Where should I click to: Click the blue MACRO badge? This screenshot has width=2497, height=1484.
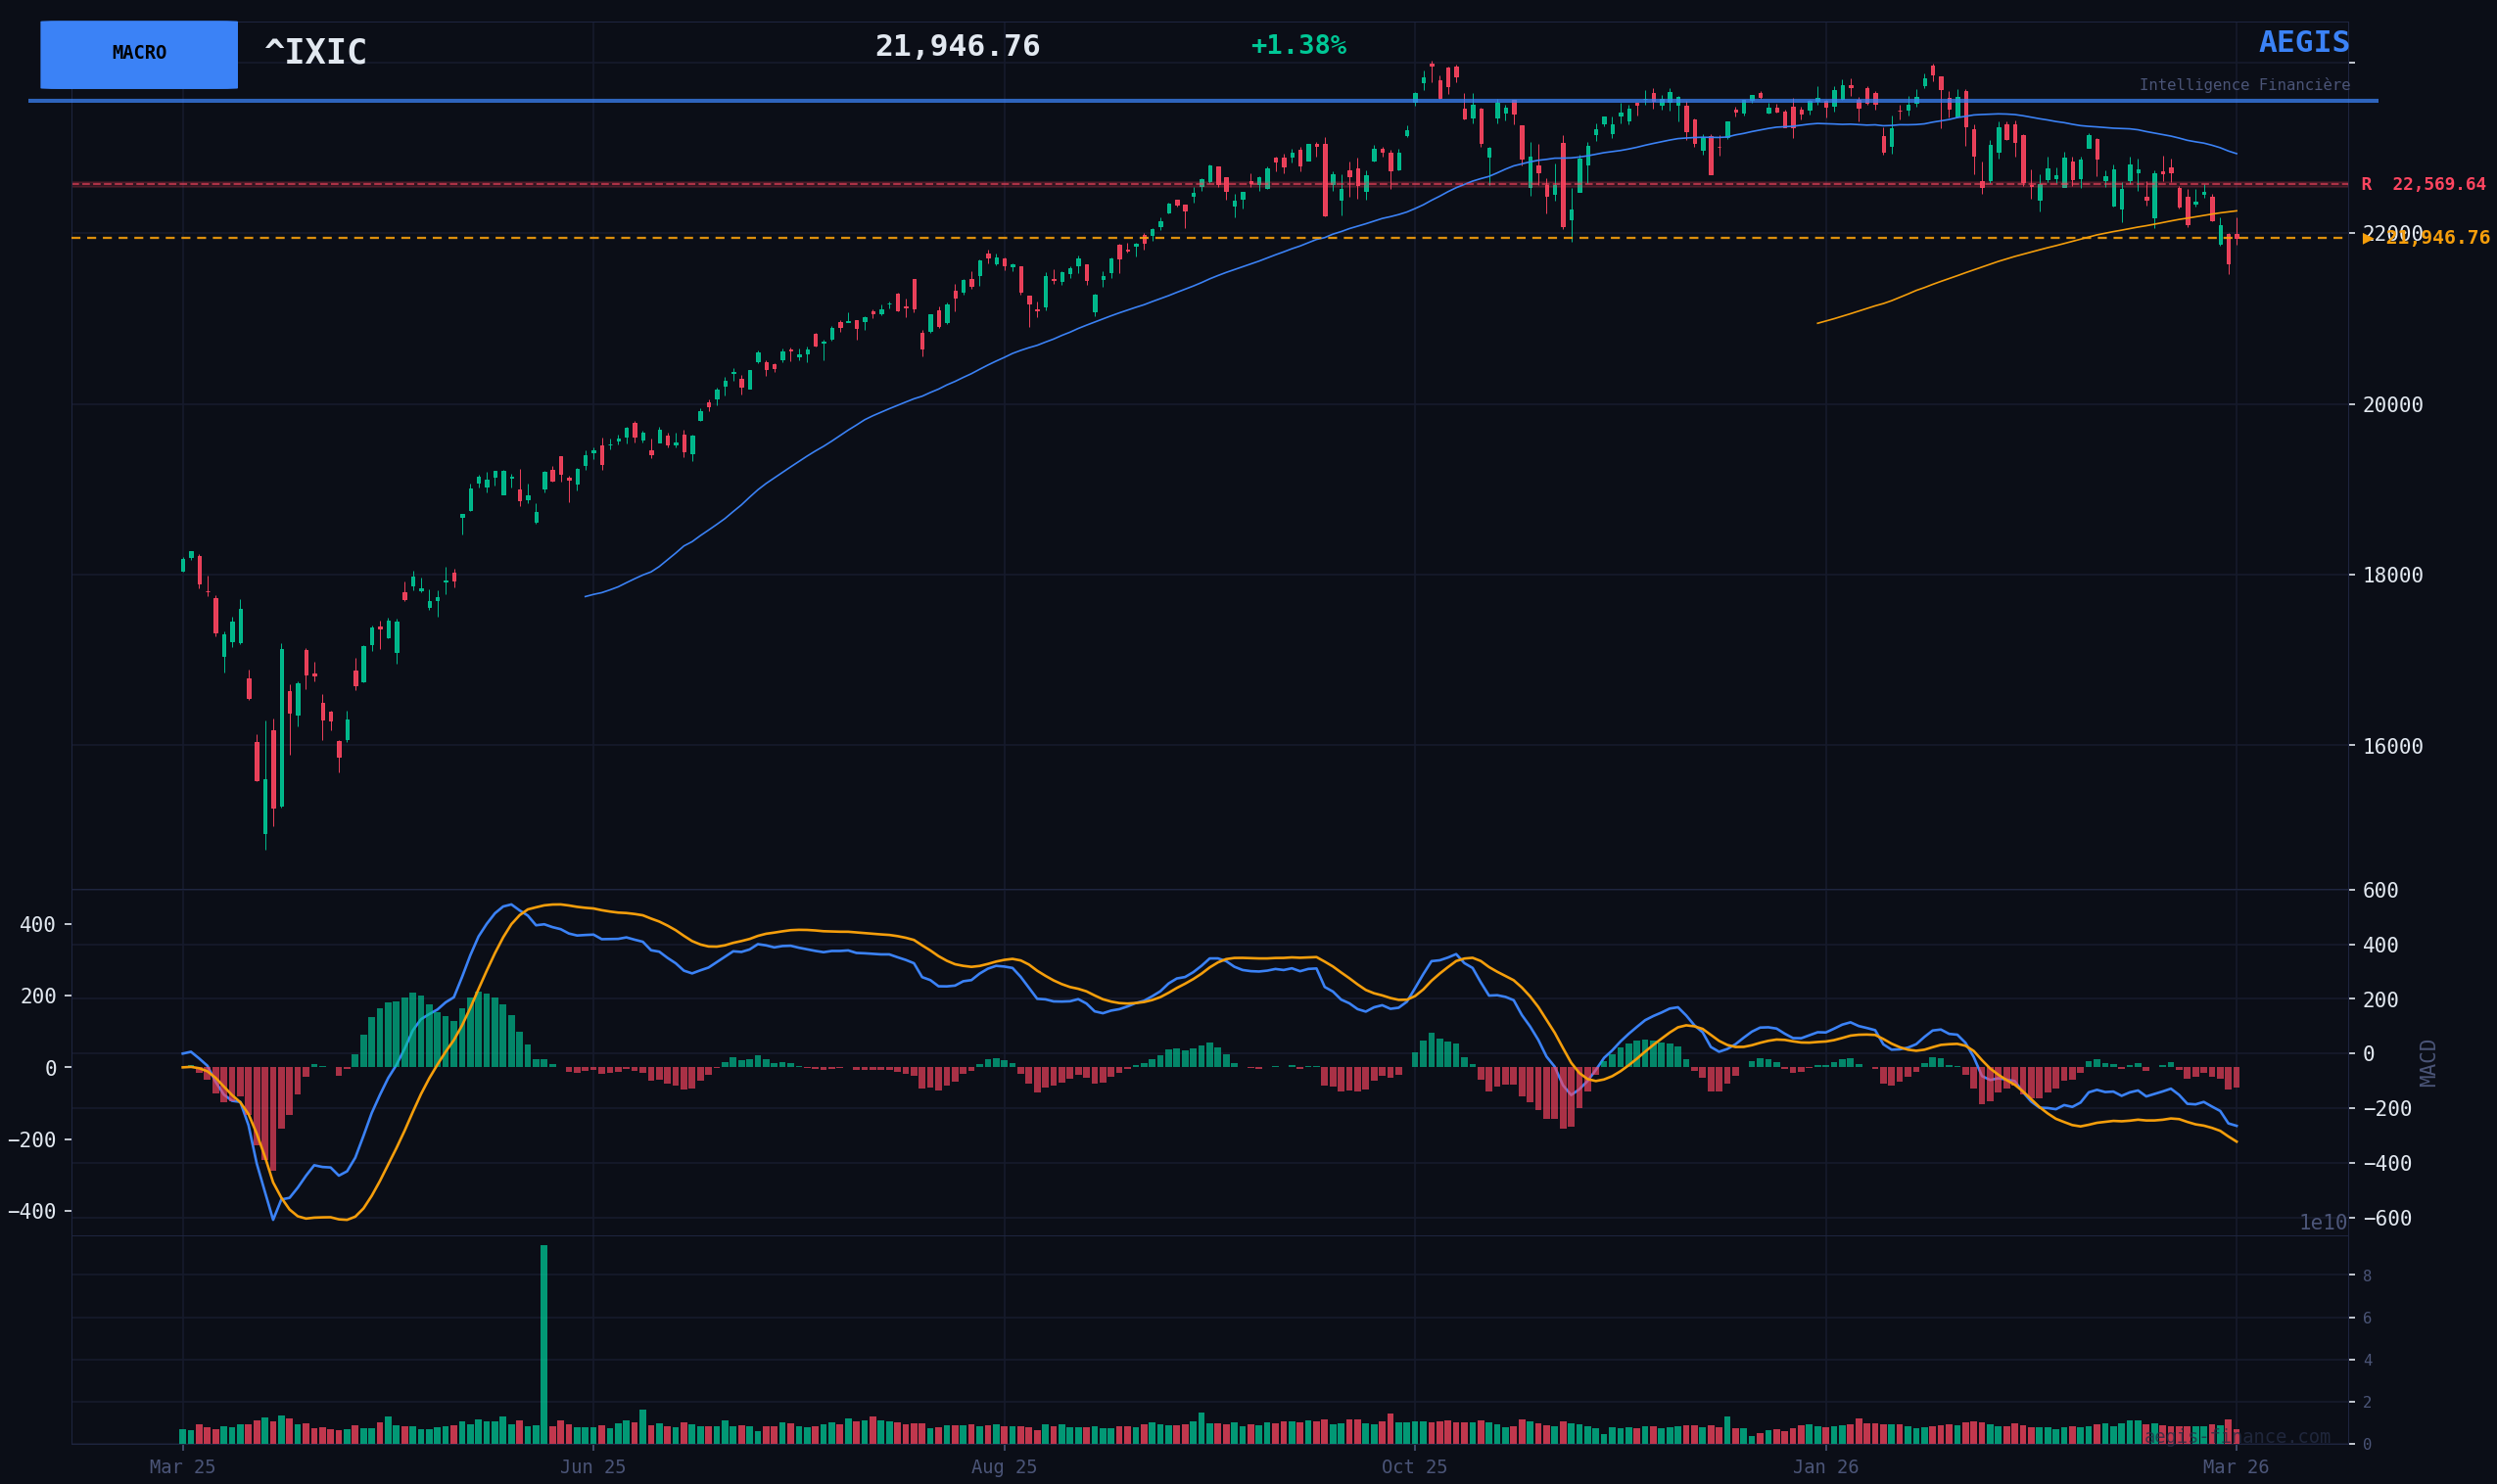click(139, 54)
